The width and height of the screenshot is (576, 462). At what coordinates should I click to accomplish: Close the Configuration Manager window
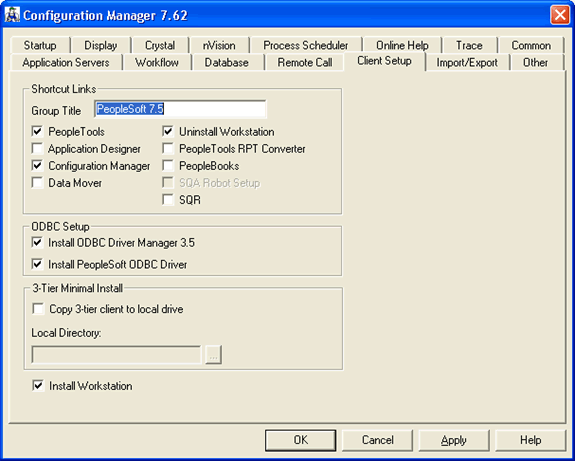(560, 15)
